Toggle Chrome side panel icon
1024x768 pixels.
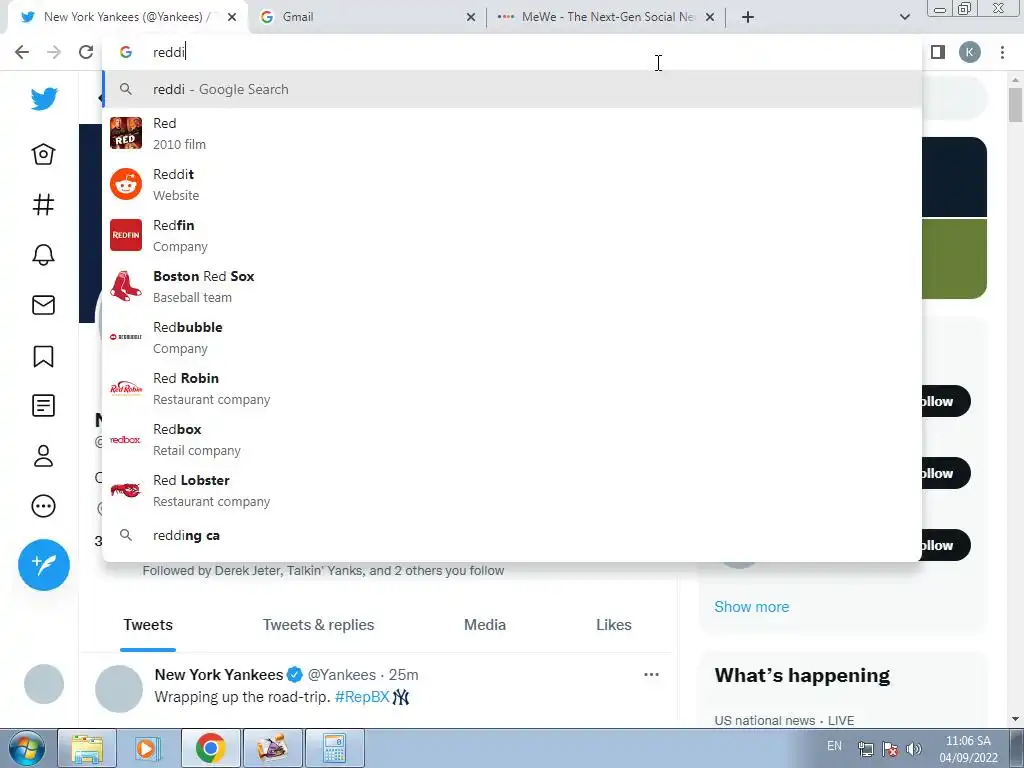pyautogui.click(x=938, y=52)
